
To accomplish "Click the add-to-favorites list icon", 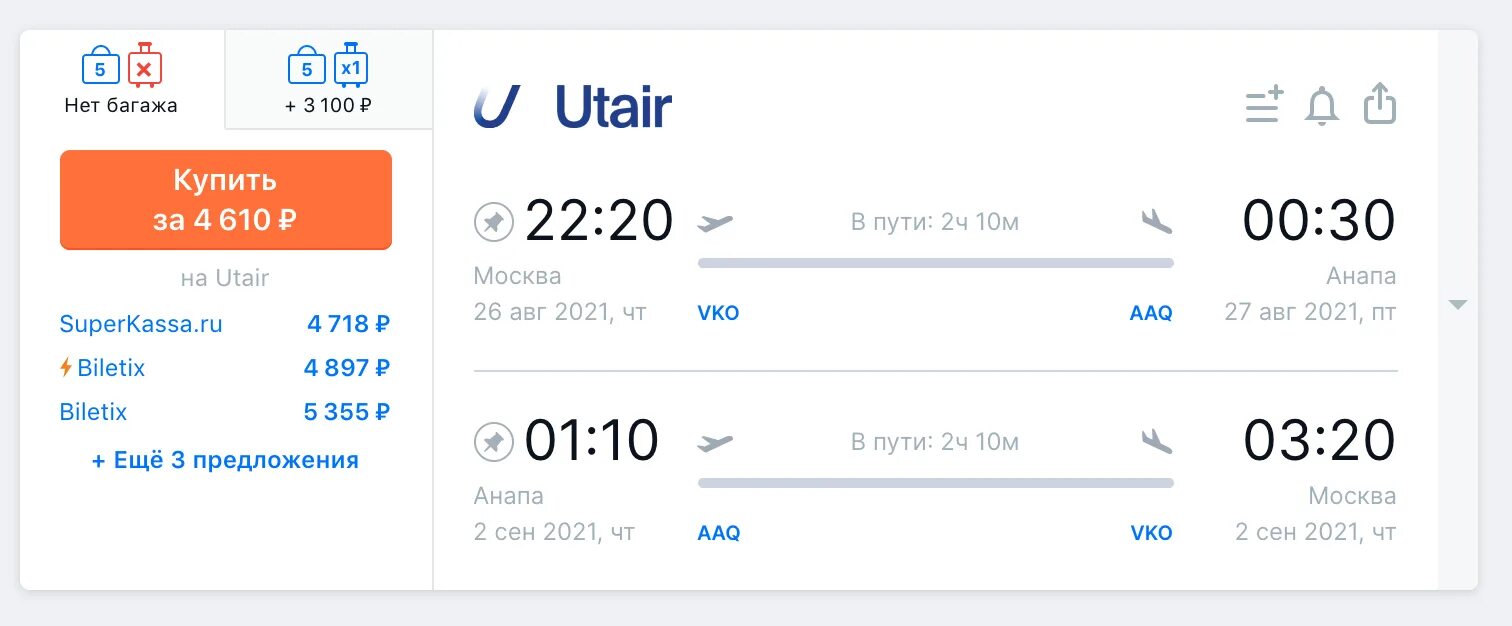I will coord(1264,105).
